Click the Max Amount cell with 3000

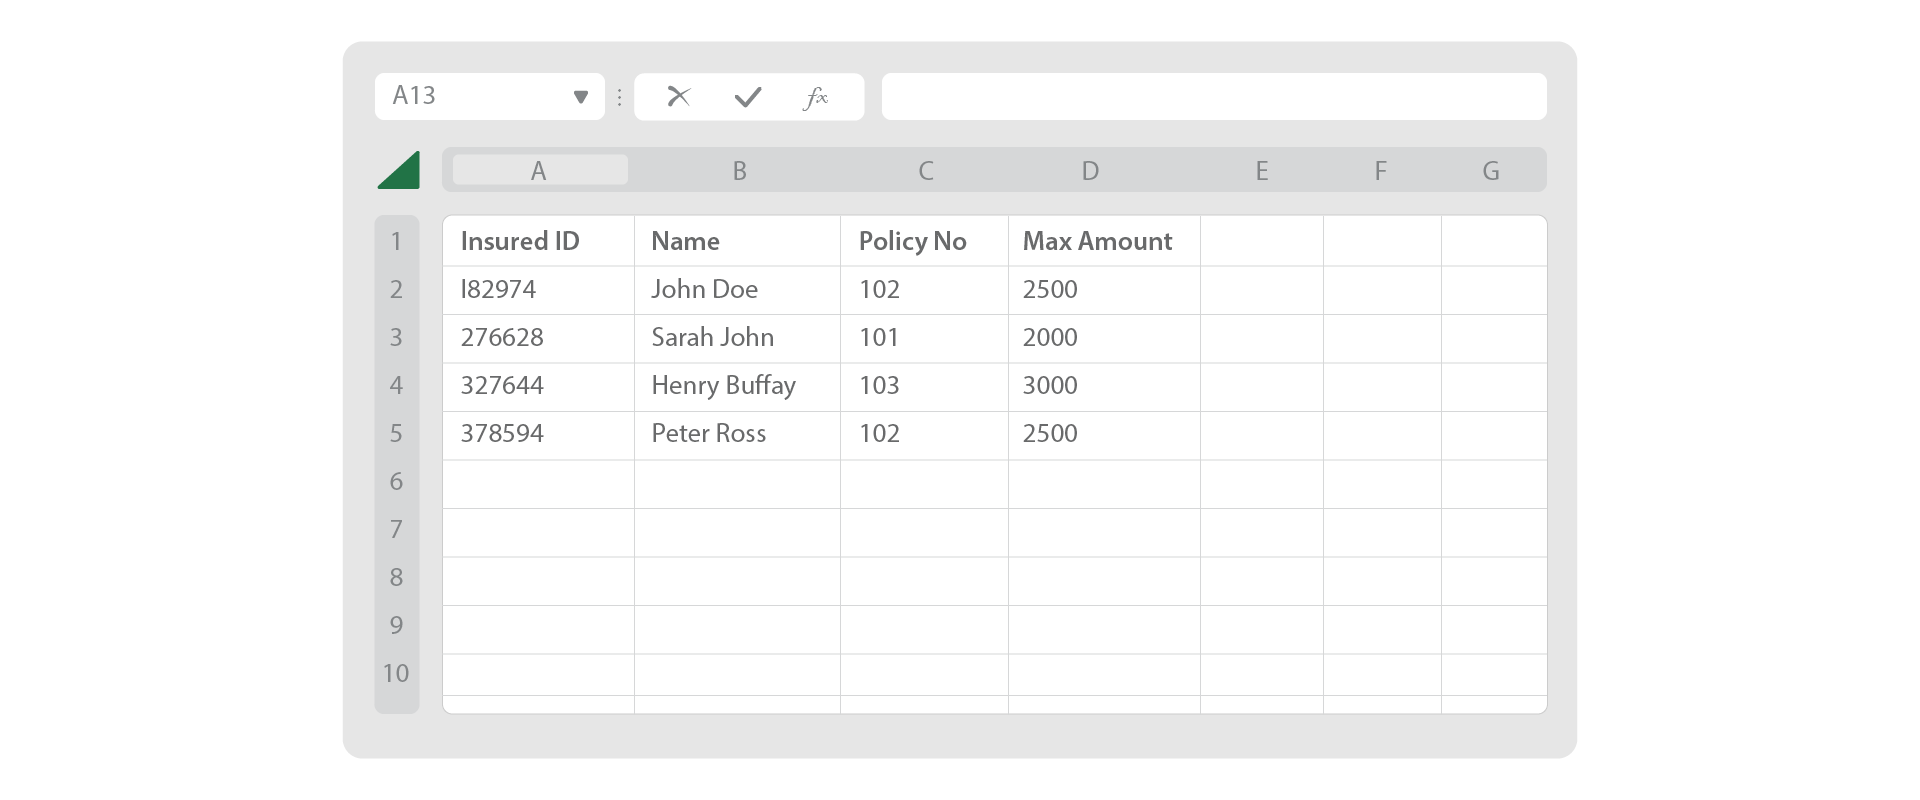point(1104,386)
